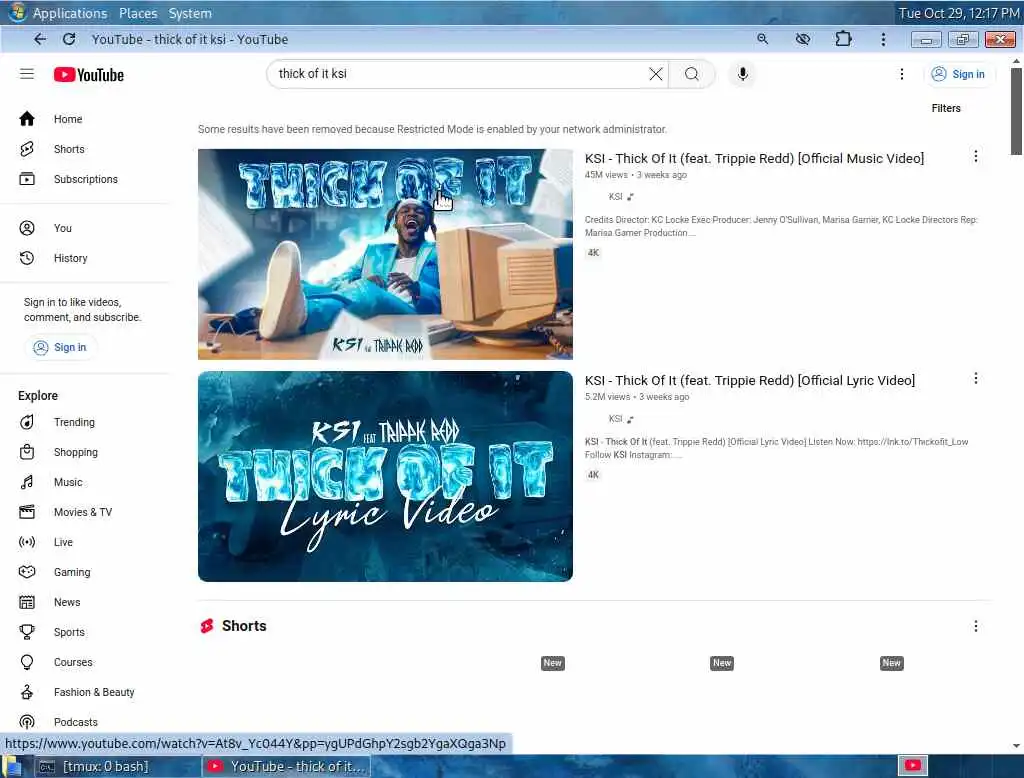Click the YouTube tray icon in bottom panel
The height and width of the screenshot is (778, 1024).
(x=913, y=765)
